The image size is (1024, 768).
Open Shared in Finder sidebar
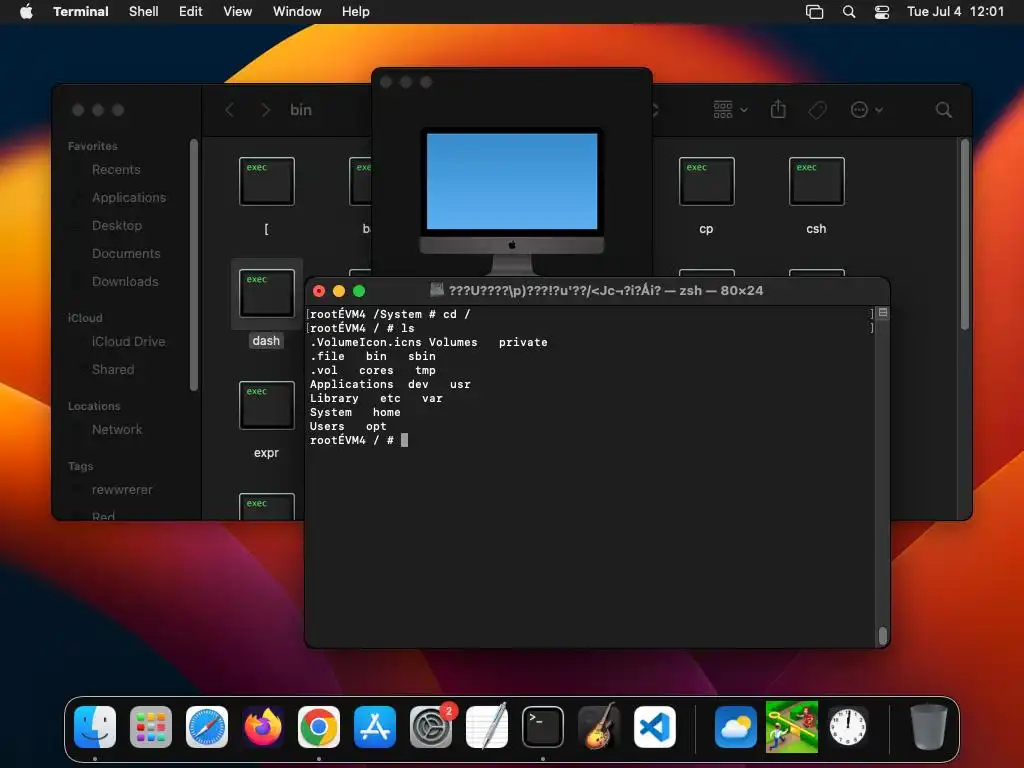(113, 370)
